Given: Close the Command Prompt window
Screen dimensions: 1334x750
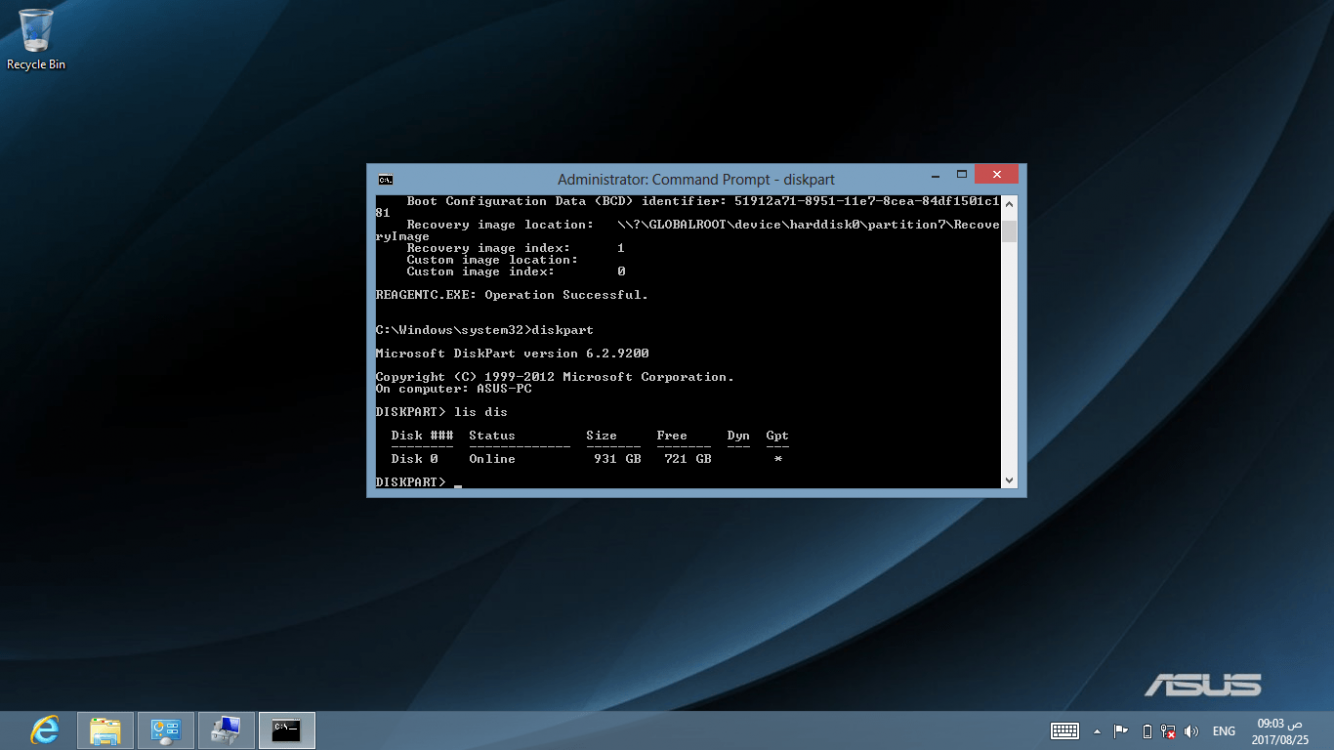Looking at the screenshot, I should point(996,175).
